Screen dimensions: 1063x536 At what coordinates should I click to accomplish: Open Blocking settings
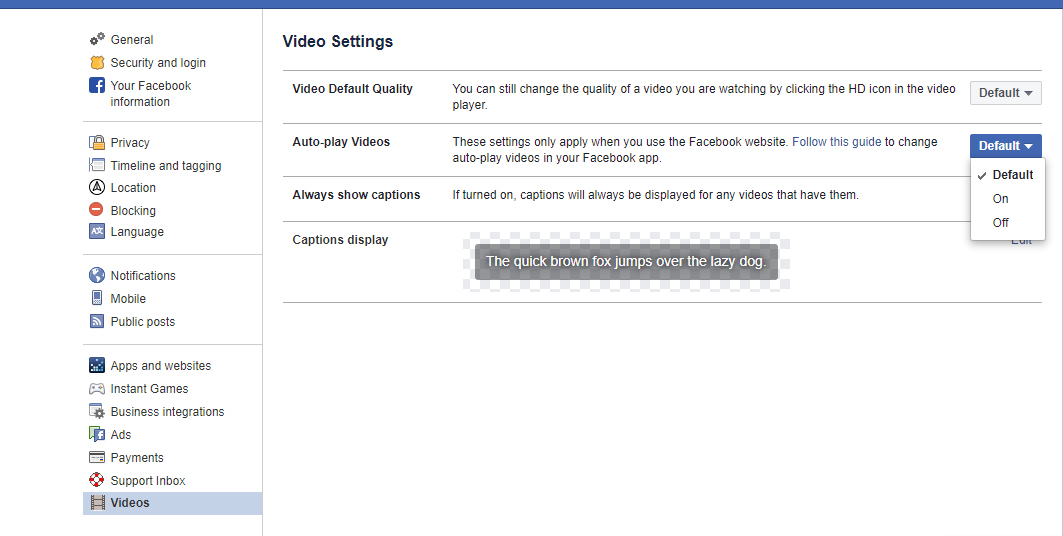(133, 211)
